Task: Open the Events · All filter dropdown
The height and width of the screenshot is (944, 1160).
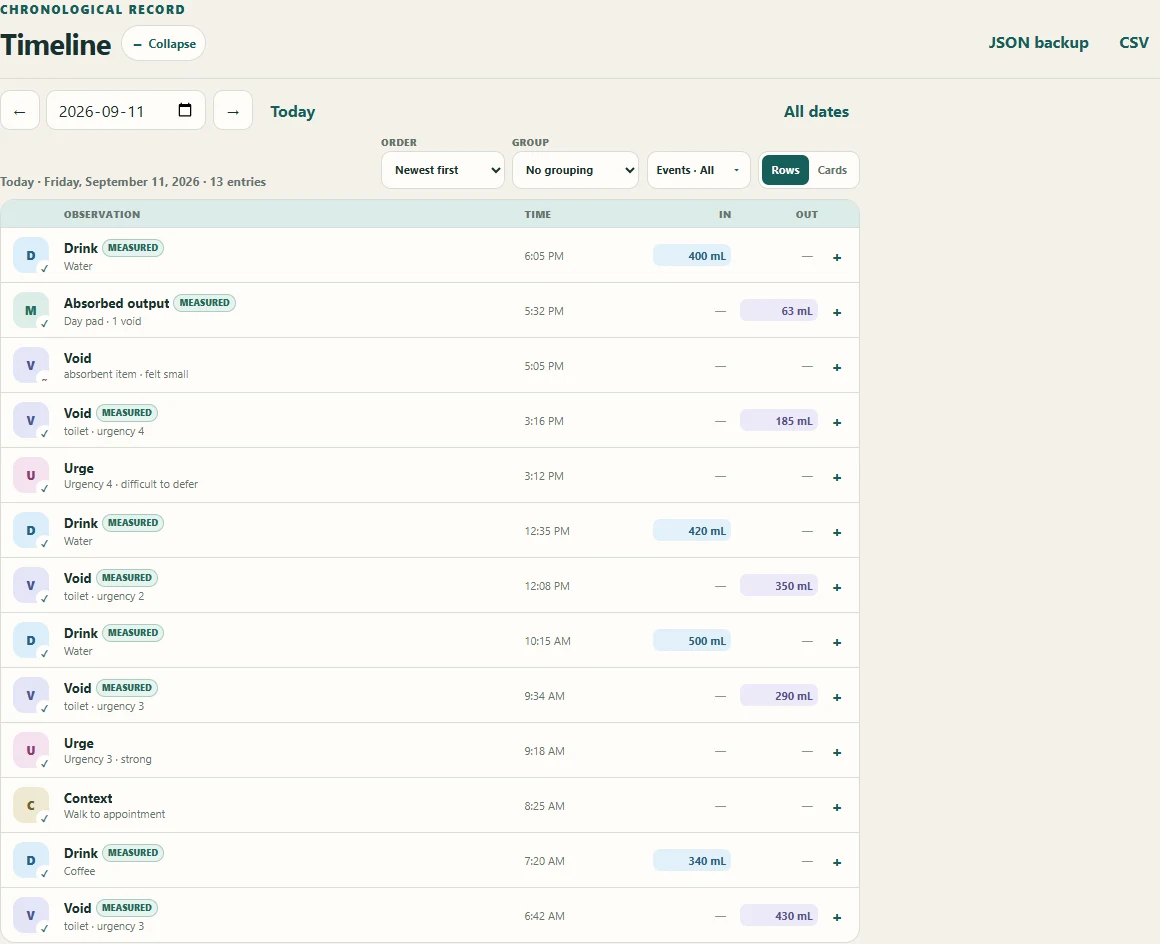Action: (698, 170)
